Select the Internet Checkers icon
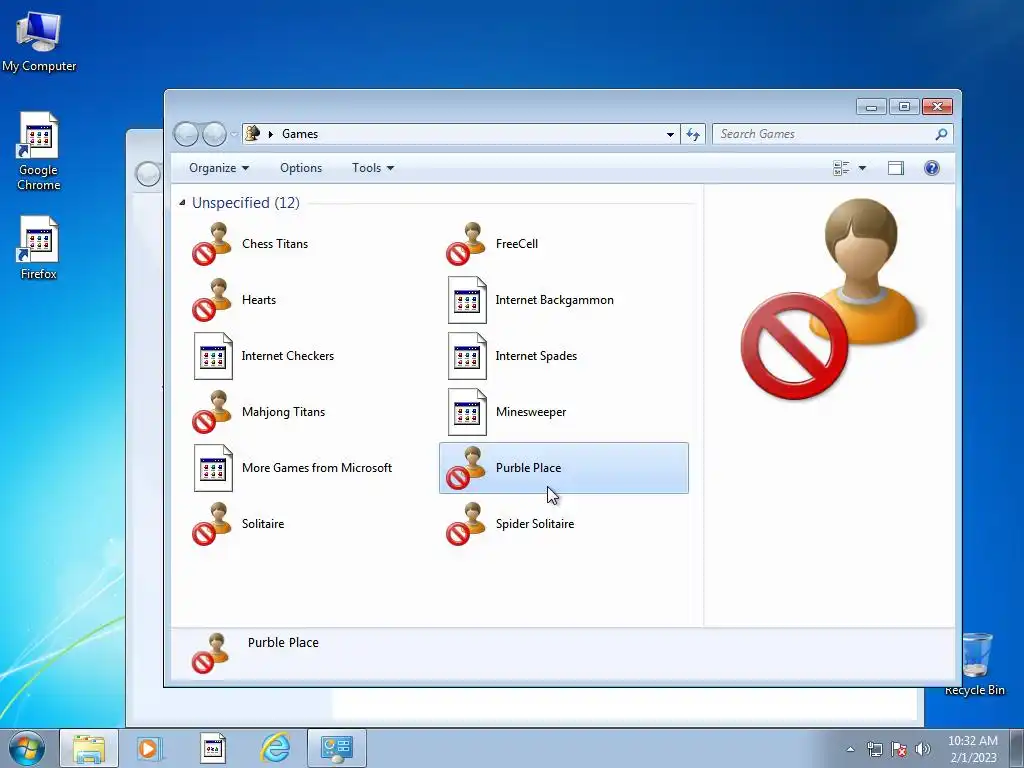The width and height of the screenshot is (1024, 768). coord(213,356)
